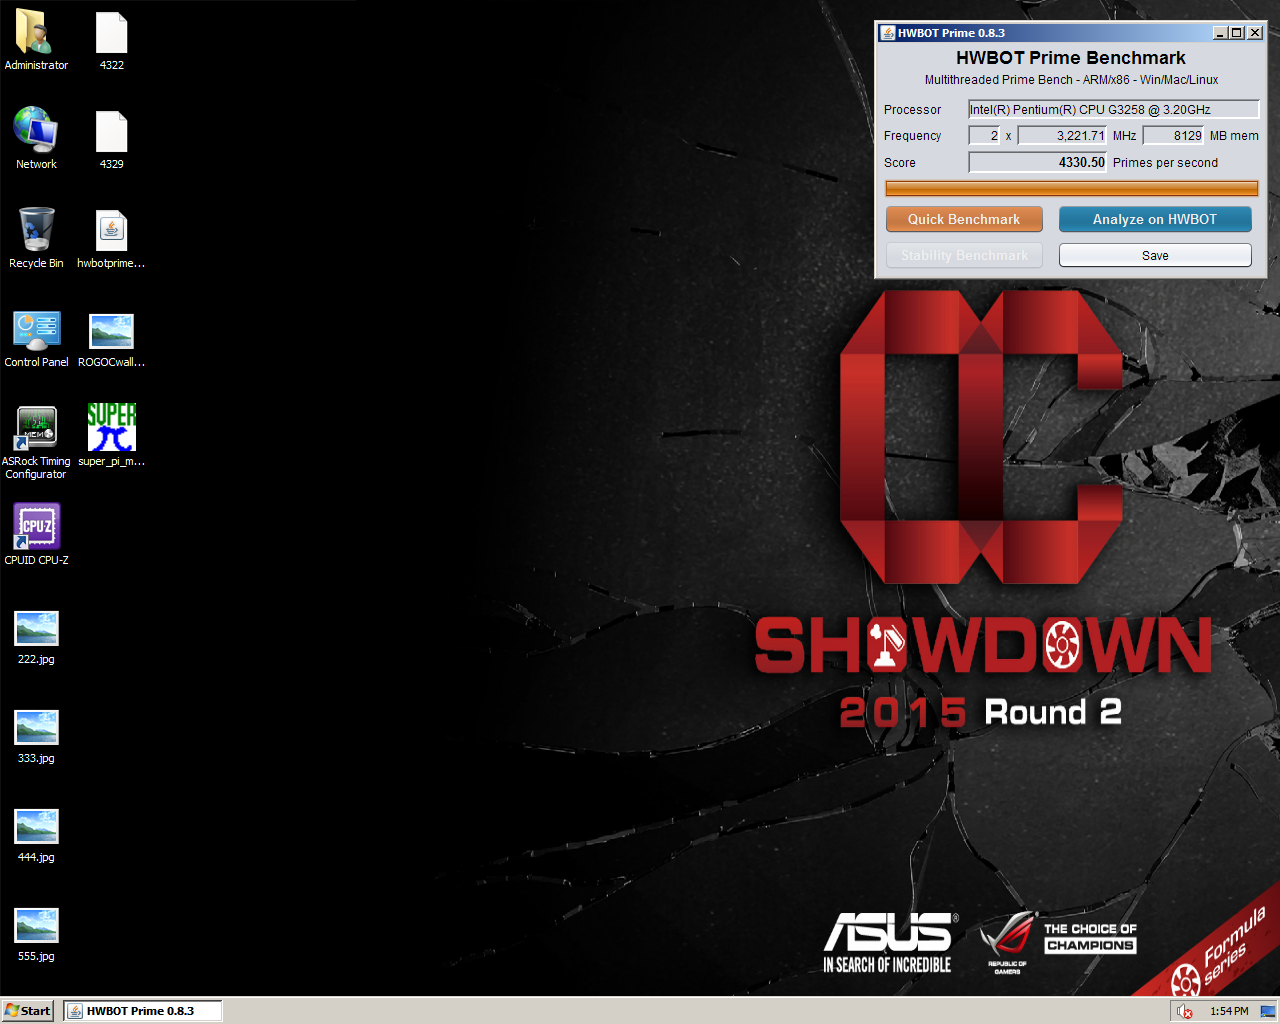Launch the super_pi_mod icon
The height and width of the screenshot is (1024, 1280).
pyautogui.click(x=111, y=427)
